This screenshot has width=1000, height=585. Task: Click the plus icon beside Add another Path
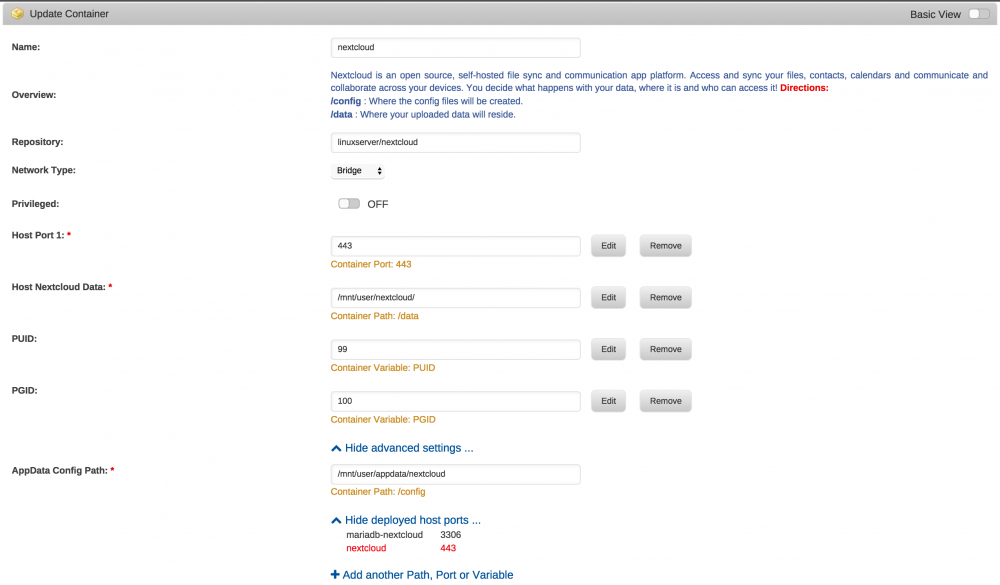[x=335, y=575]
